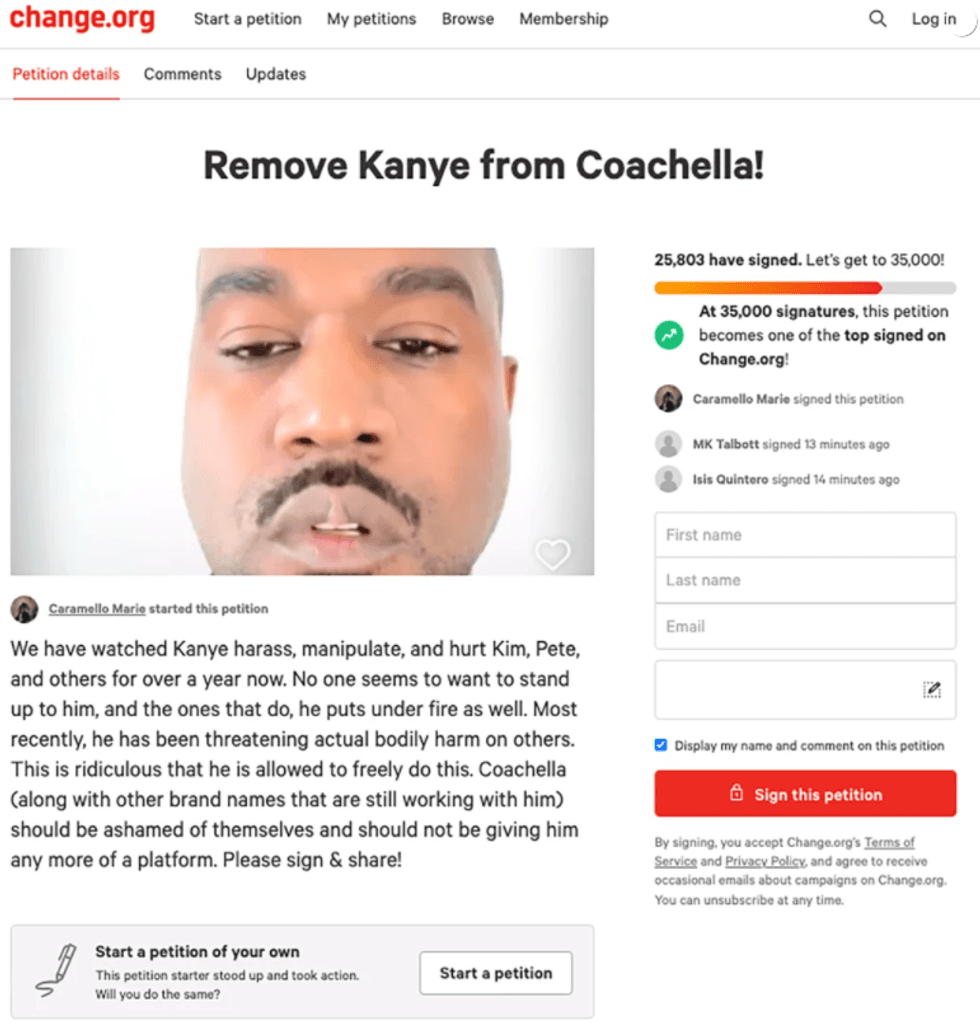980x1028 pixels.
Task: Click the outlined Start a petition button
Action: point(496,973)
